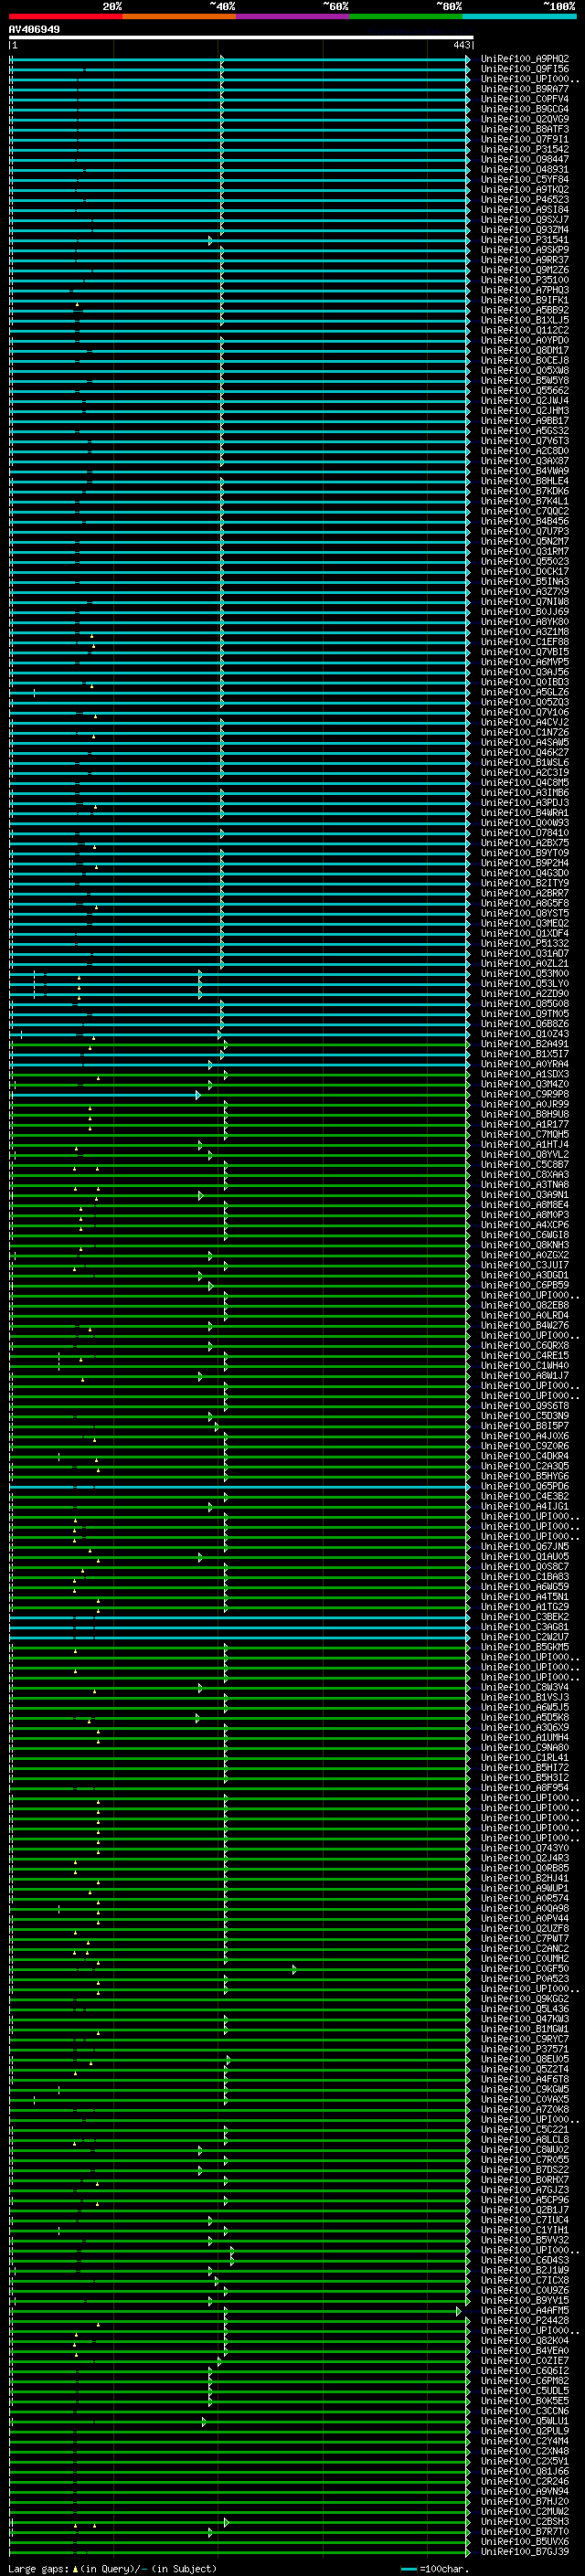Click the UniRef100_A1SDX3 label
585x2576 pixels.
point(525,1074)
